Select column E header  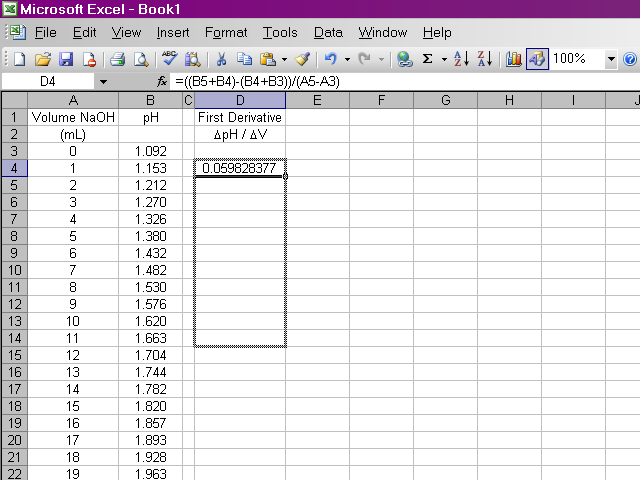click(317, 100)
